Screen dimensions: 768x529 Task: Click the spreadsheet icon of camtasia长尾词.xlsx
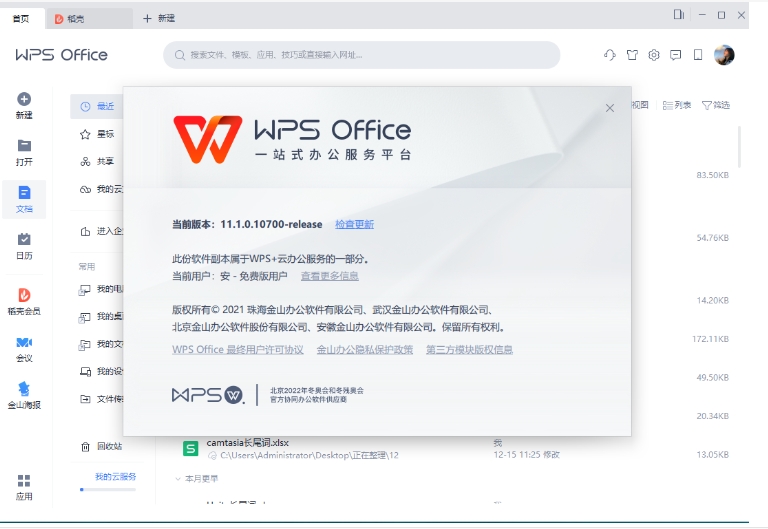191,449
